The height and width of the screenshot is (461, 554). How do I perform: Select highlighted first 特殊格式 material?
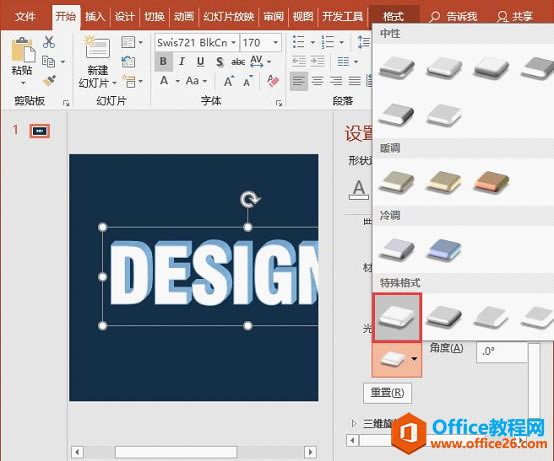tap(397, 317)
